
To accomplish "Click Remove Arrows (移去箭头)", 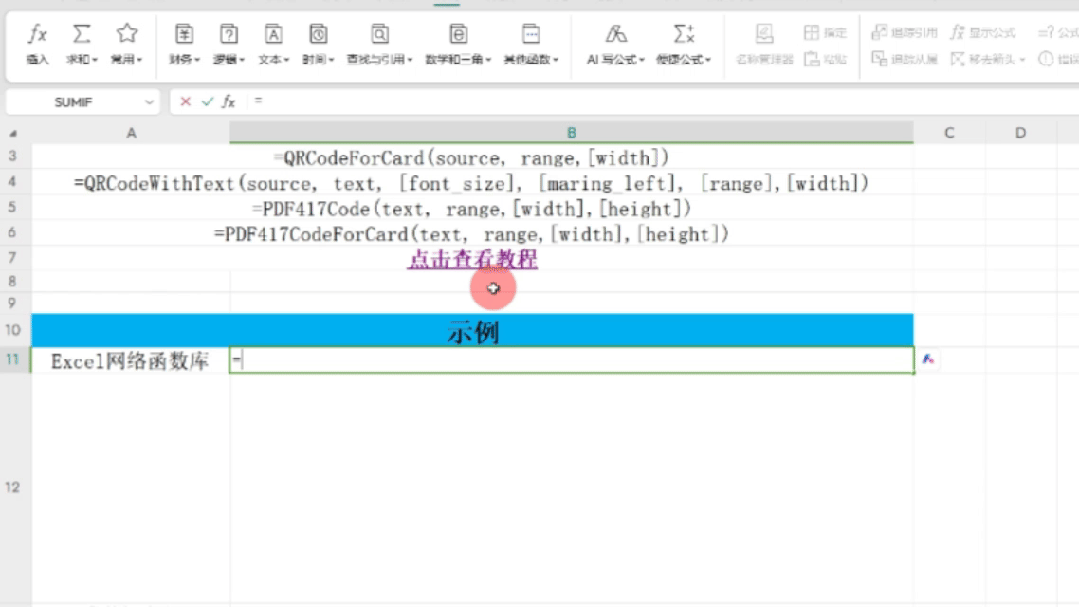I will 988,59.
